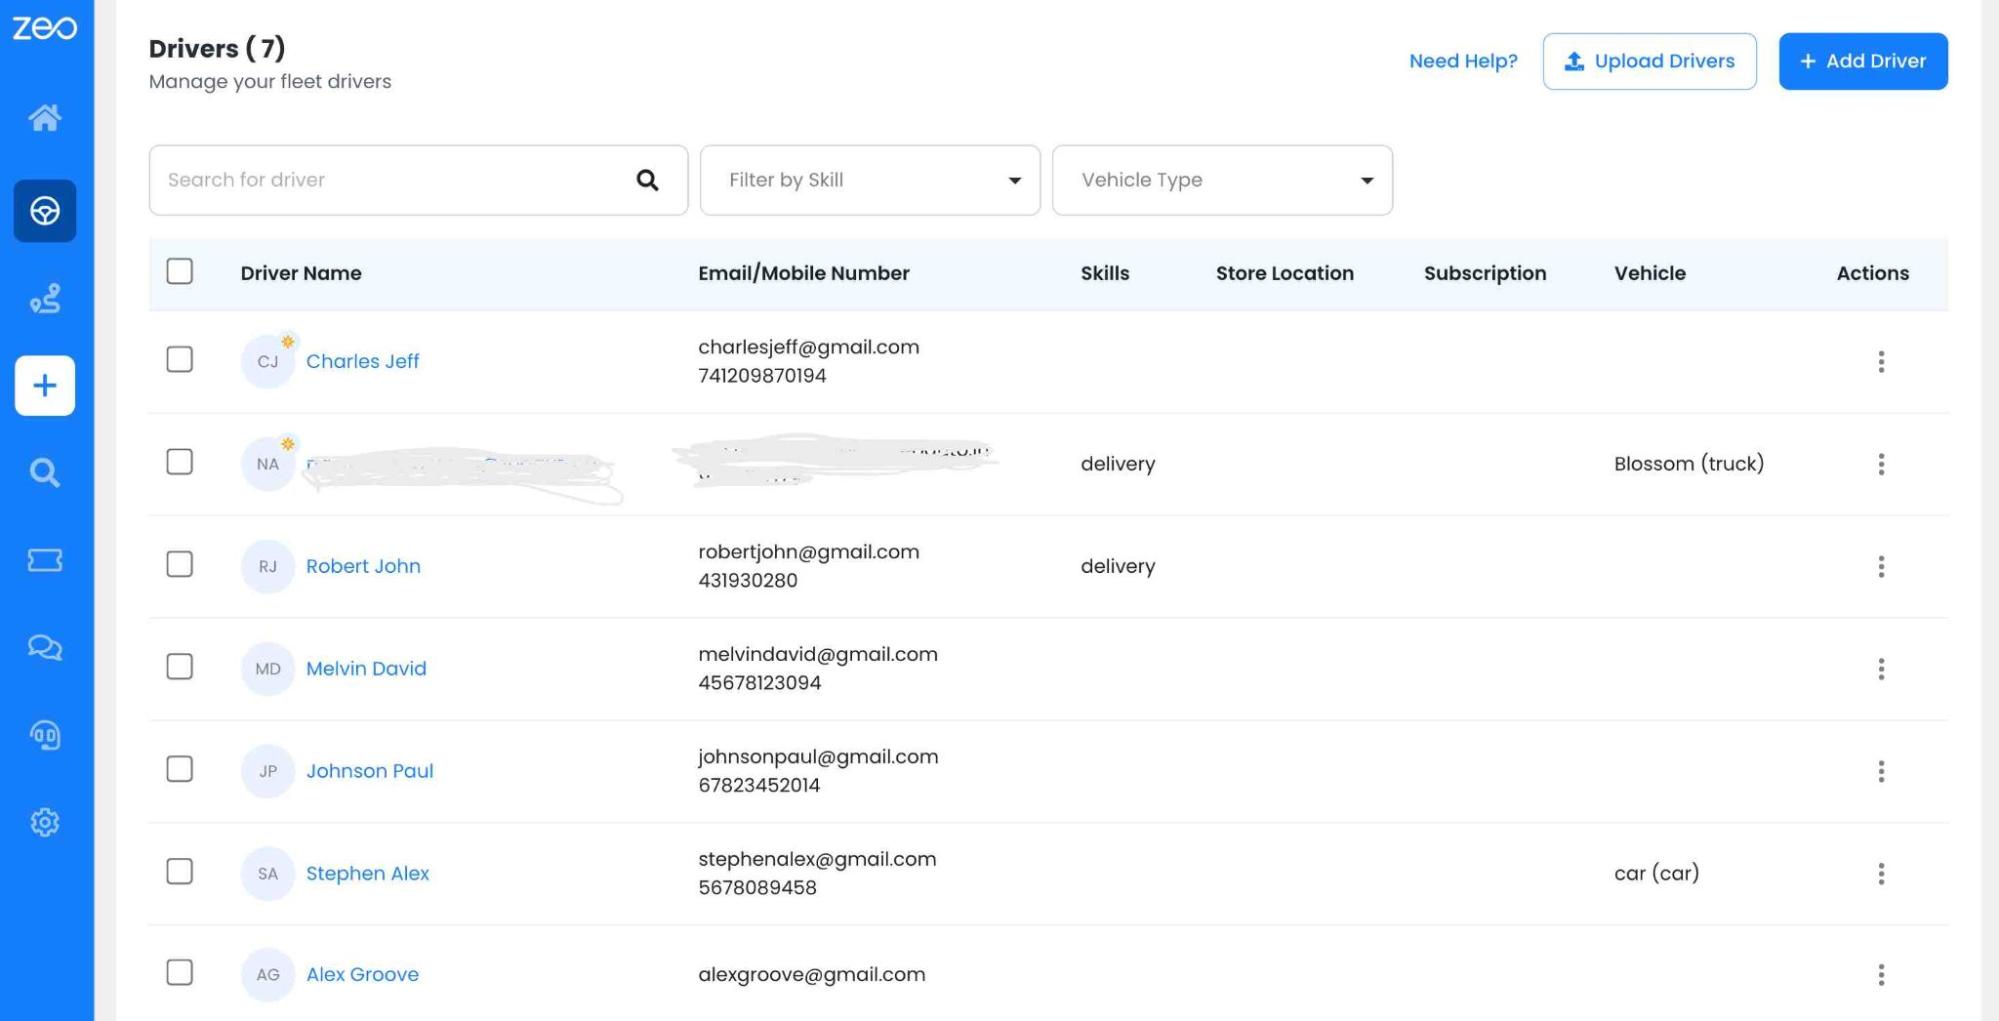This screenshot has height=1021, width=1999.
Task: Click the plus icon to create new
Action: coord(45,386)
